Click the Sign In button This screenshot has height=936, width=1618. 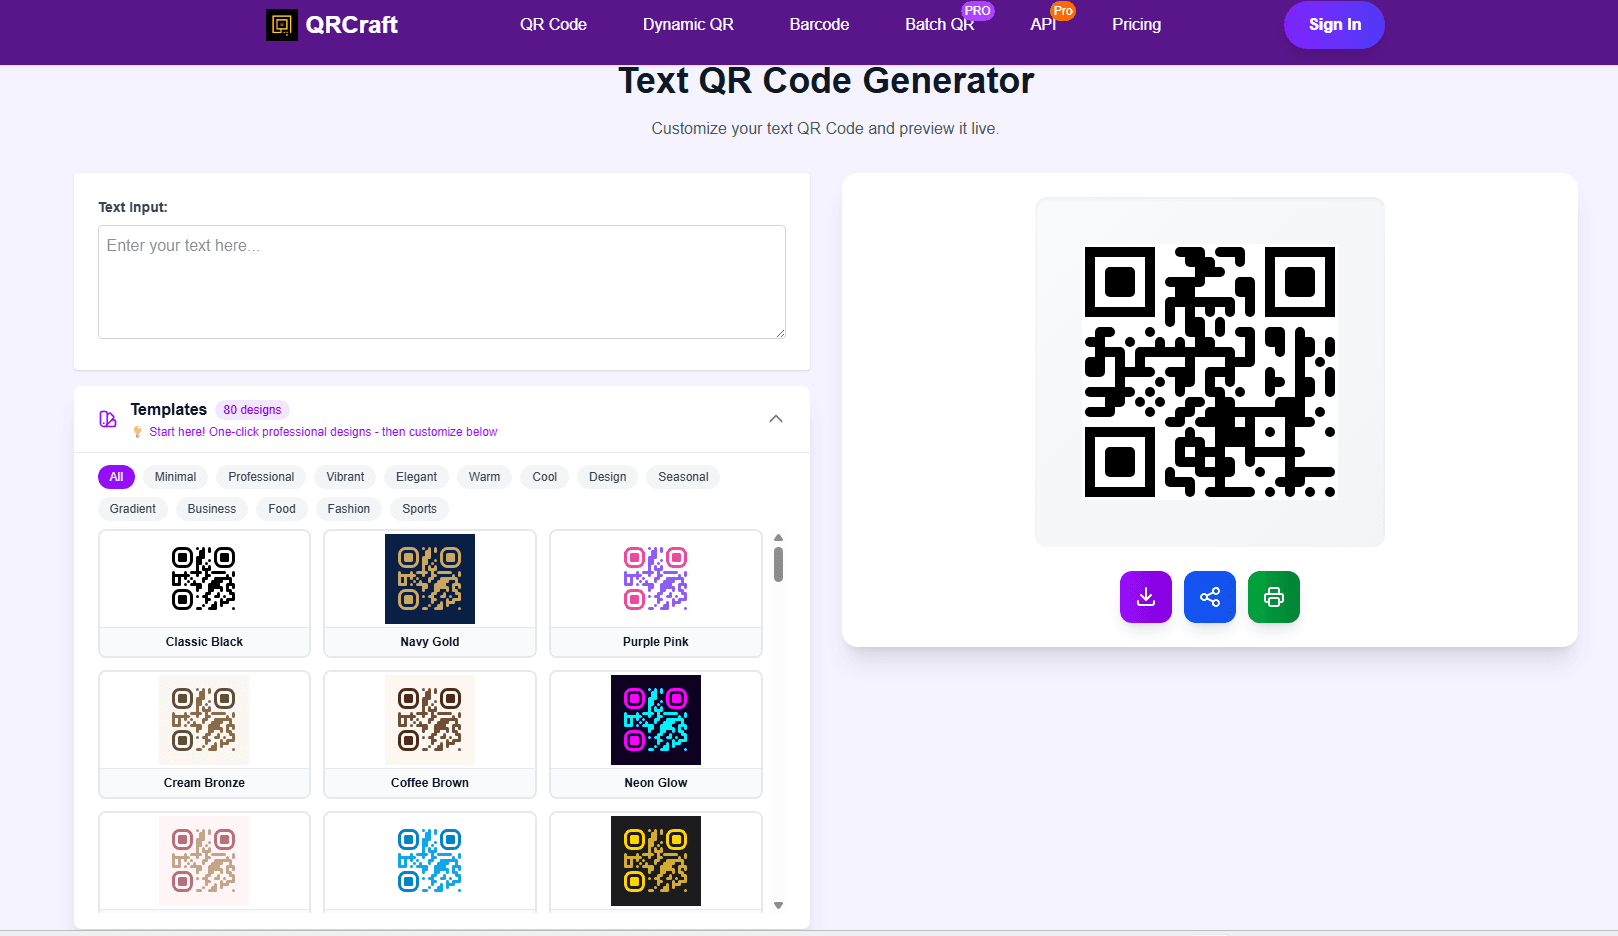click(x=1334, y=25)
